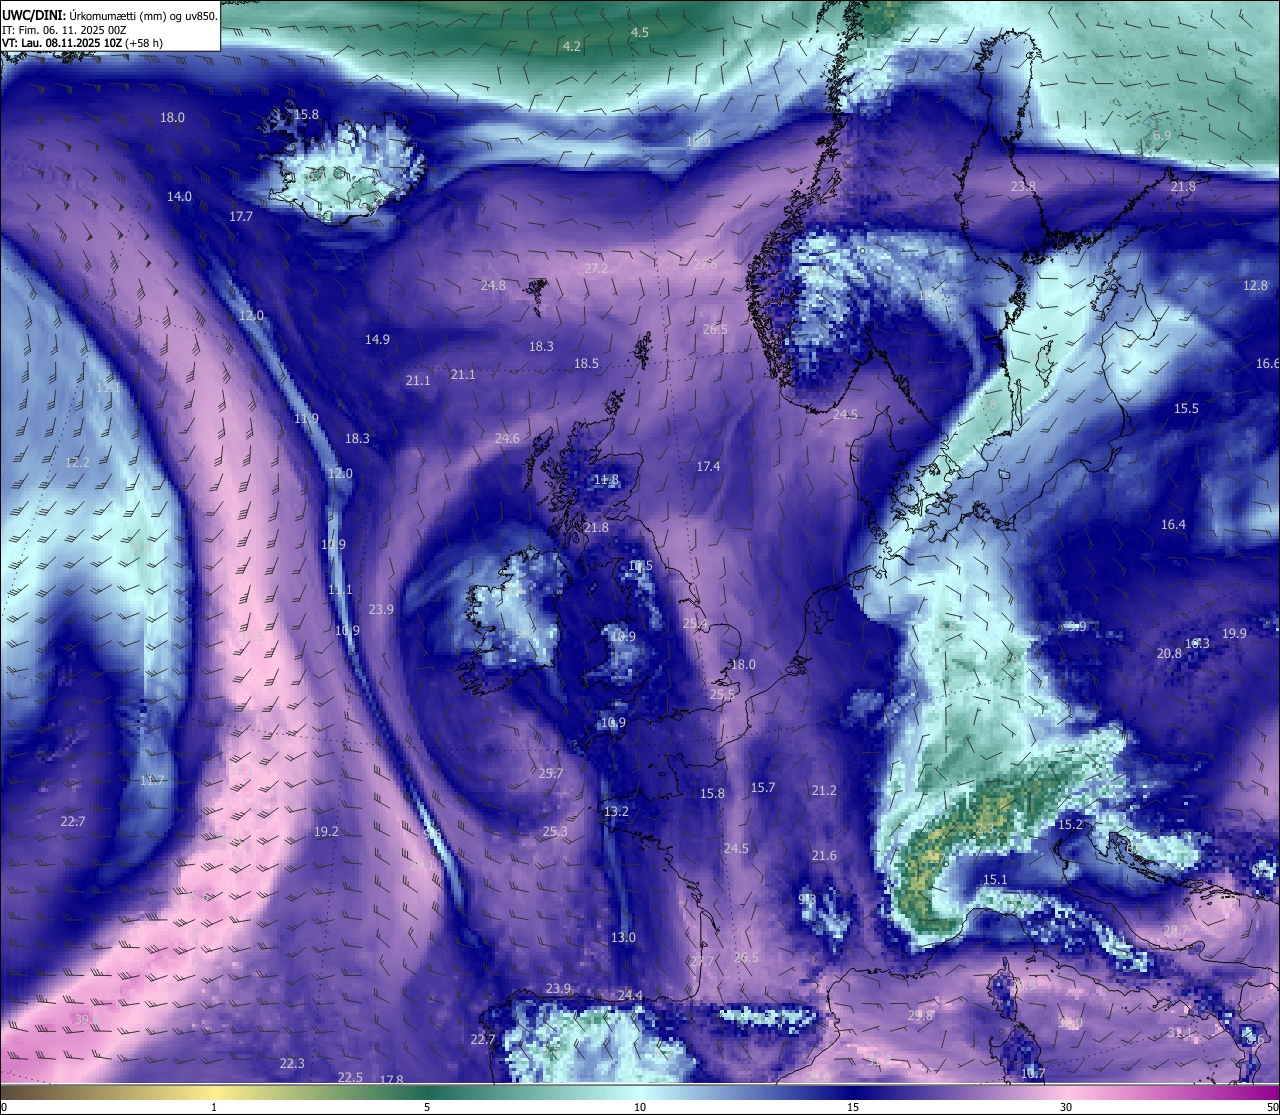
Task: Click the 29.8 value in the Mediterranean
Action: coord(920,1015)
